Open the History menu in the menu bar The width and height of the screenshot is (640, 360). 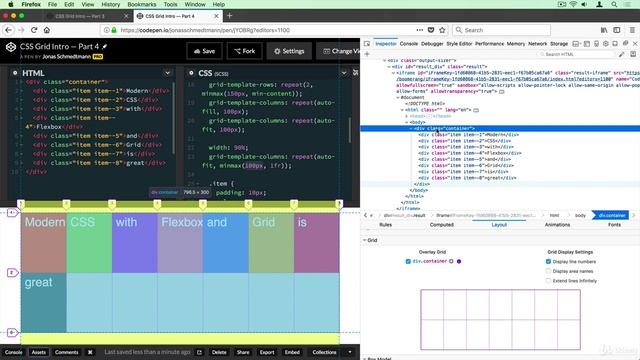(111, 4)
